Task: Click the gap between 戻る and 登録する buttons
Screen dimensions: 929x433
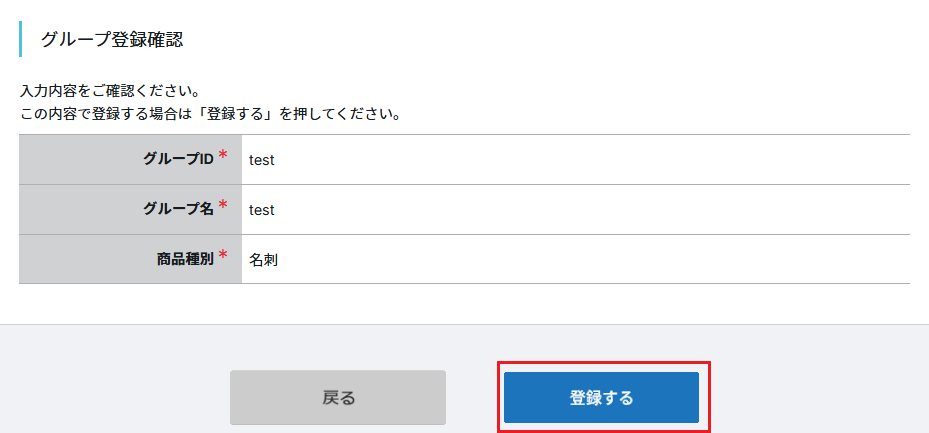Action: click(472, 397)
